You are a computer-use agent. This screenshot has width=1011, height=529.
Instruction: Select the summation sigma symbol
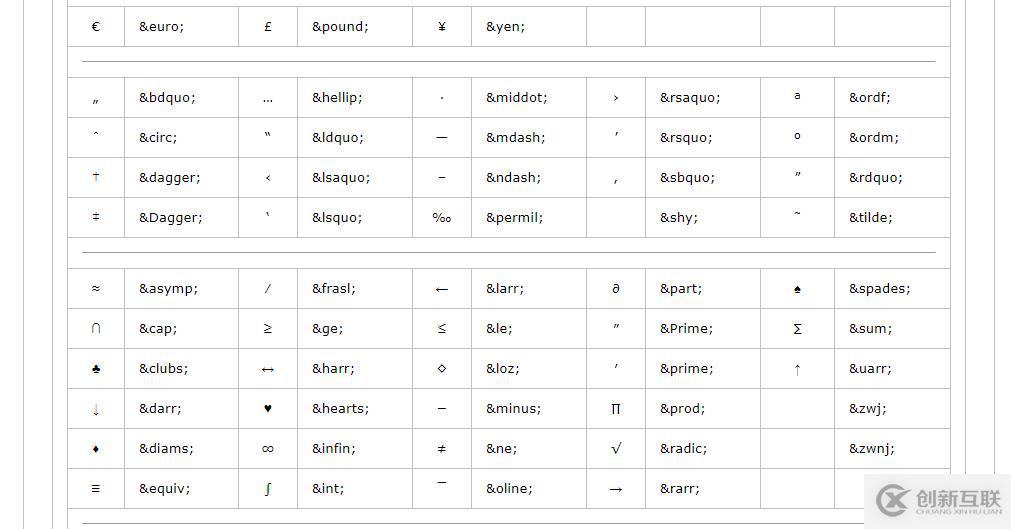[797, 329]
